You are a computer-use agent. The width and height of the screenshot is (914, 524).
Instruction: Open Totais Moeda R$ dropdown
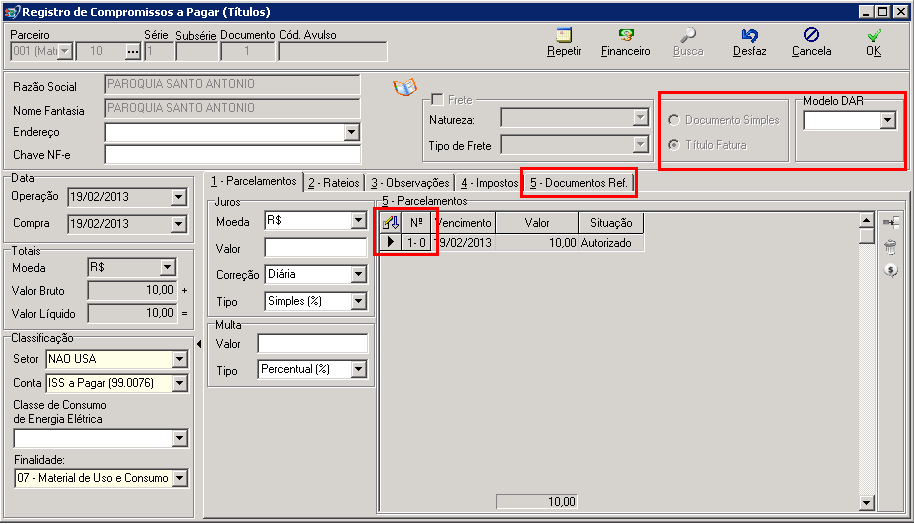click(167, 268)
